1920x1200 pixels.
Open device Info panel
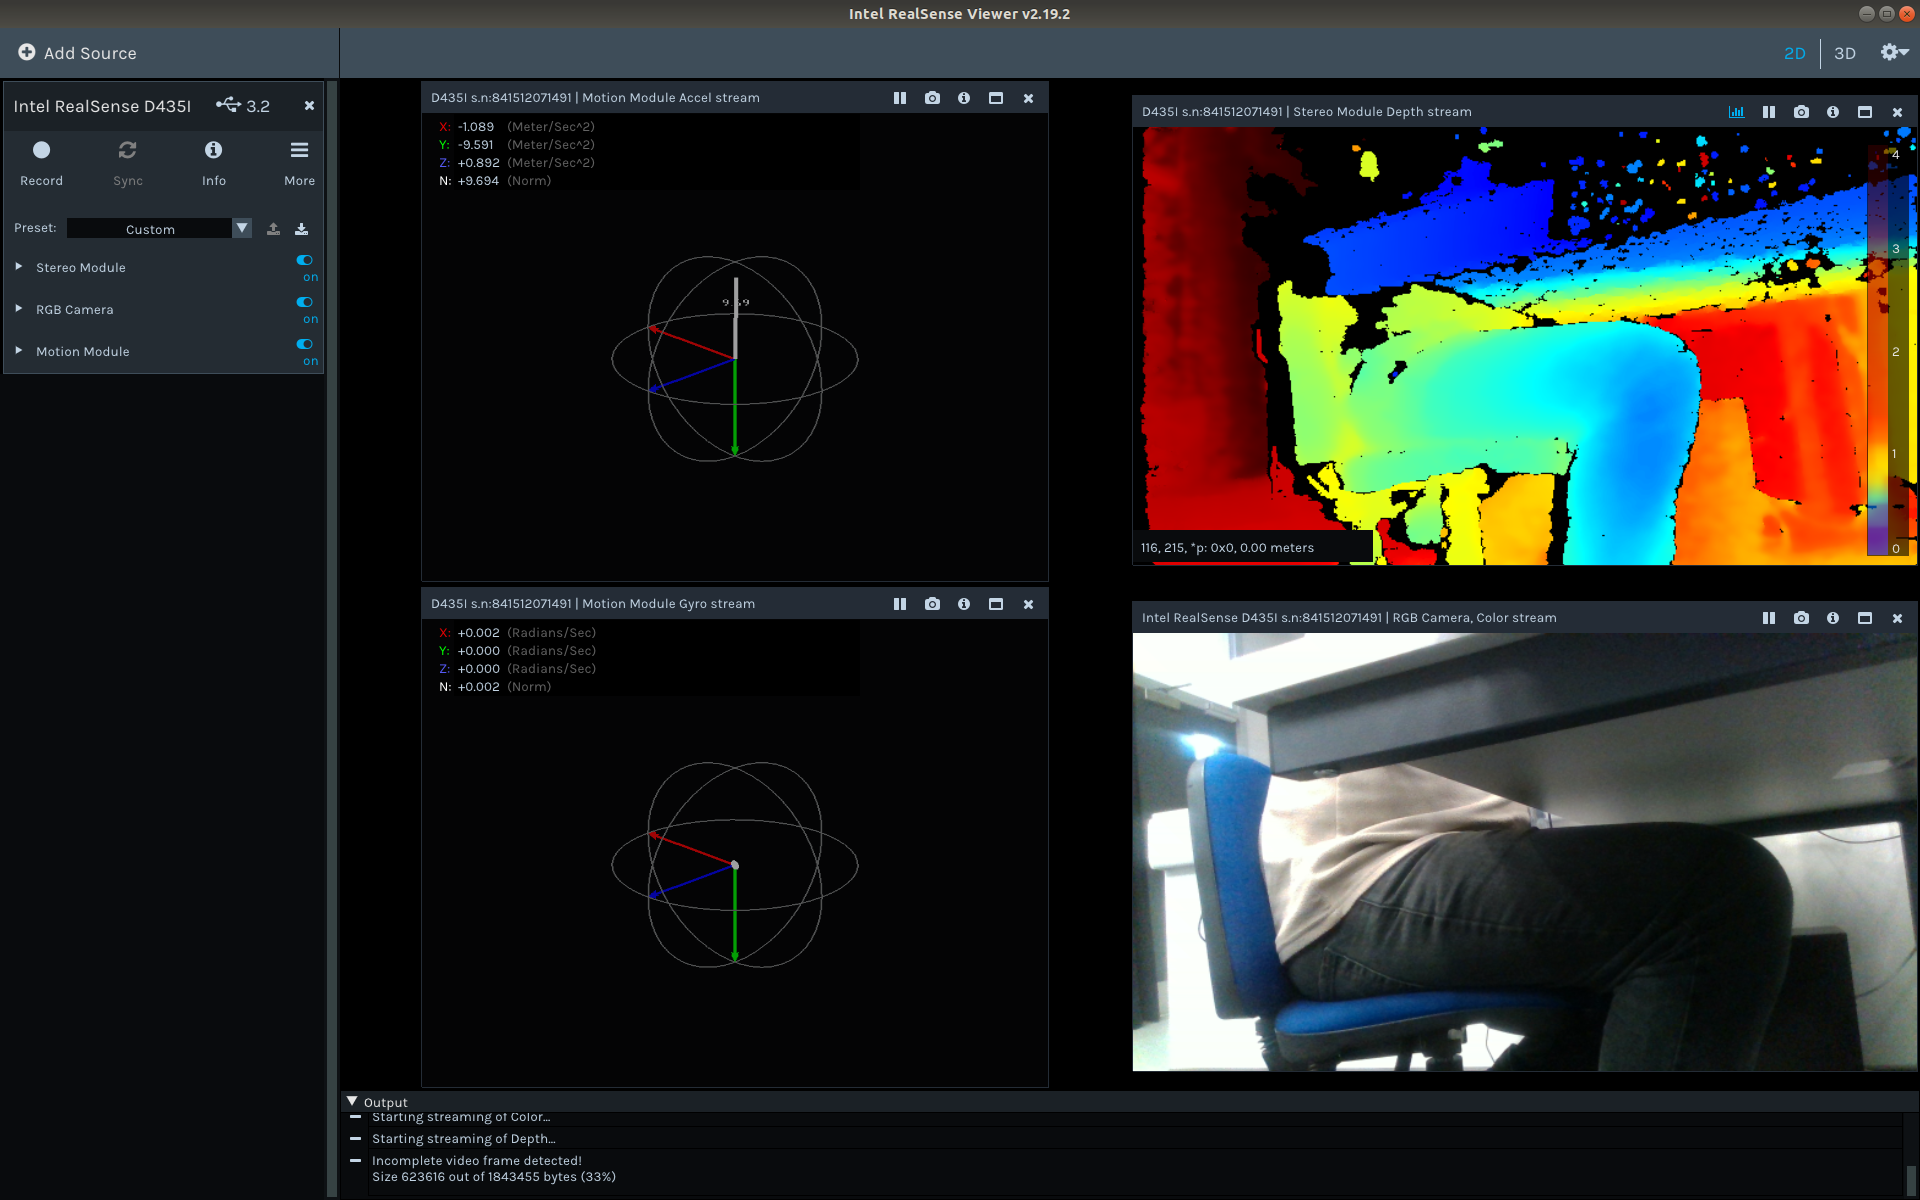pyautogui.click(x=213, y=150)
